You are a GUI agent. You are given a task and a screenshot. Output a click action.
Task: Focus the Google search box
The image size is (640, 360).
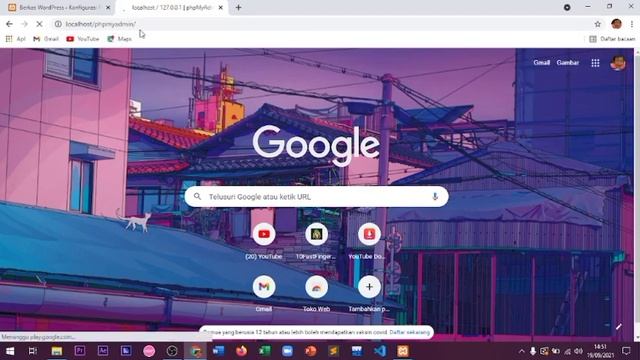316,197
